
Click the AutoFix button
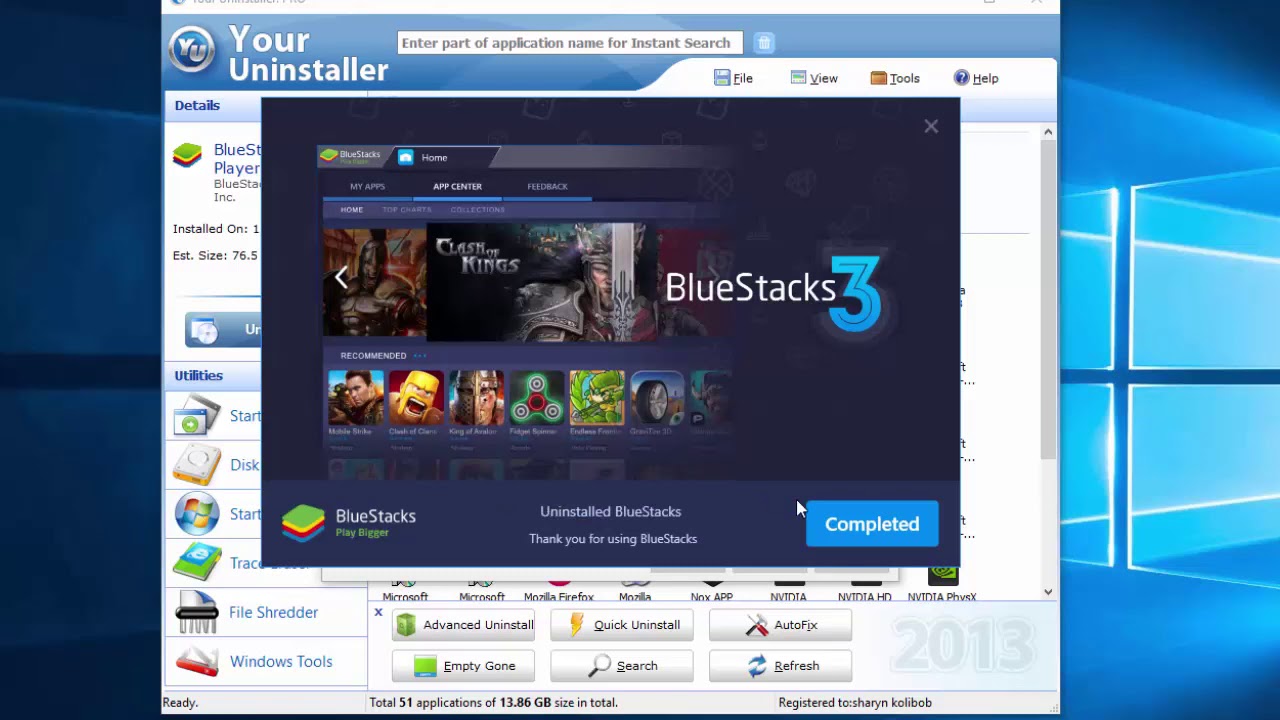pyautogui.click(x=780, y=625)
